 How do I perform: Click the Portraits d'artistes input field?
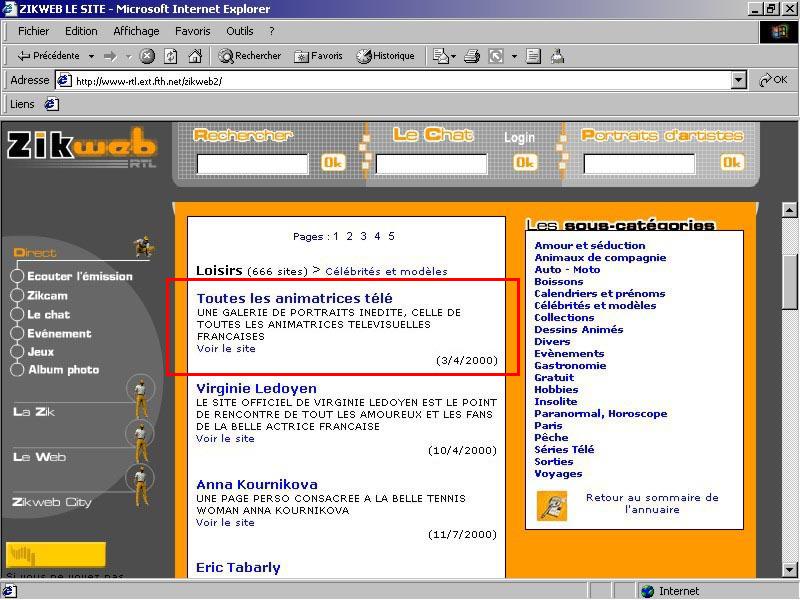pos(639,164)
